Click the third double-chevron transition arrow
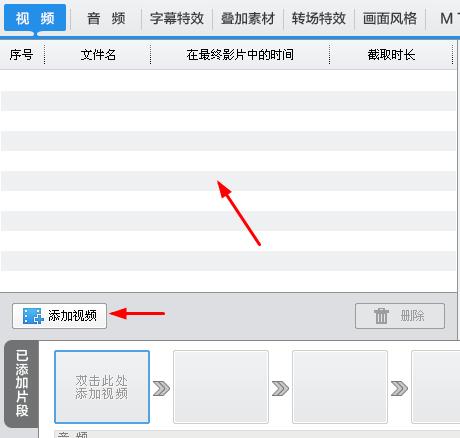Viewport: 460px width, 438px height. [399, 388]
